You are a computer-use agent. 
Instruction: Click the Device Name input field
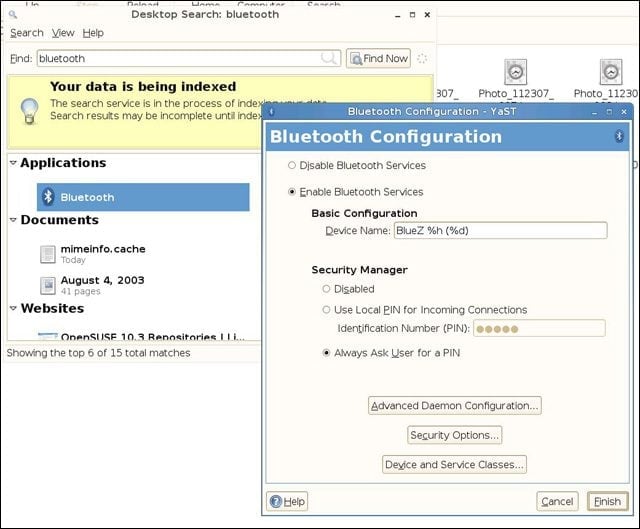click(500, 231)
